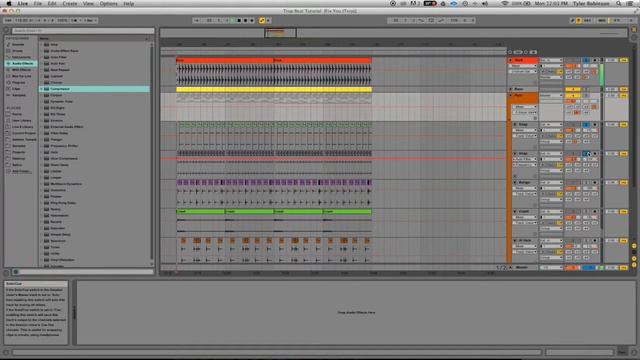Image resolution: width=640 pixels, height=360 pixels.
Task: Click the Arrangement Record button
Action: click(x=246, y=20)
